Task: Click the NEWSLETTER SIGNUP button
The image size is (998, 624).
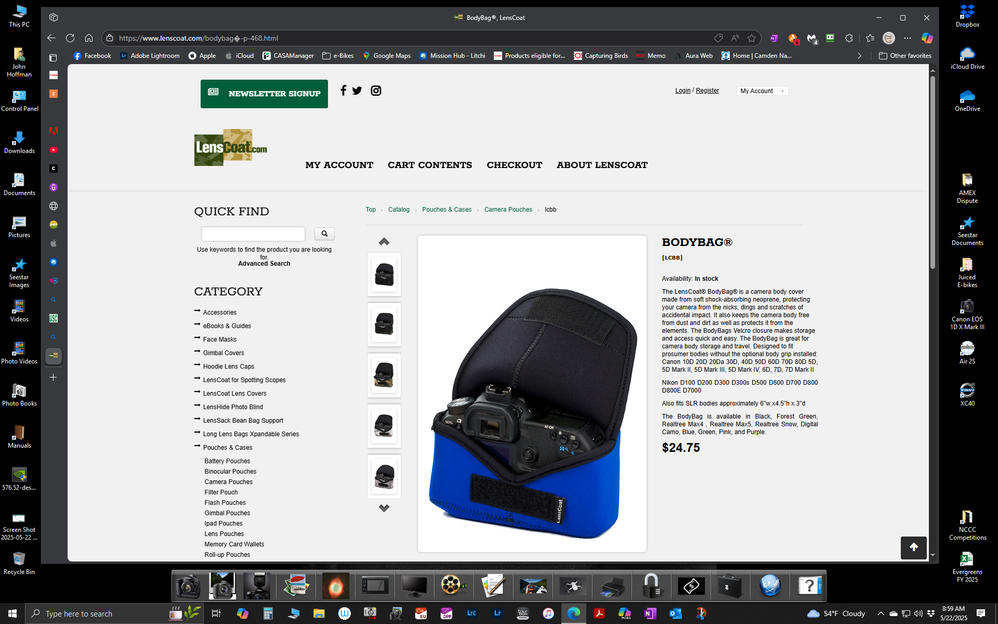Action: click(x=264, y=94)
